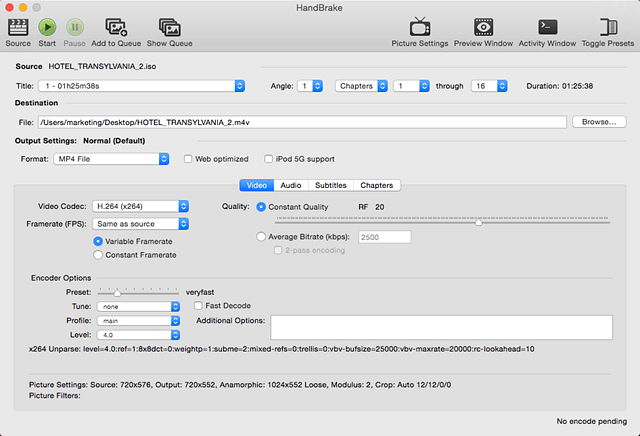The image size is (640, 436).
Task: Open Picture Settings TV icon
Action: point(420,27)
